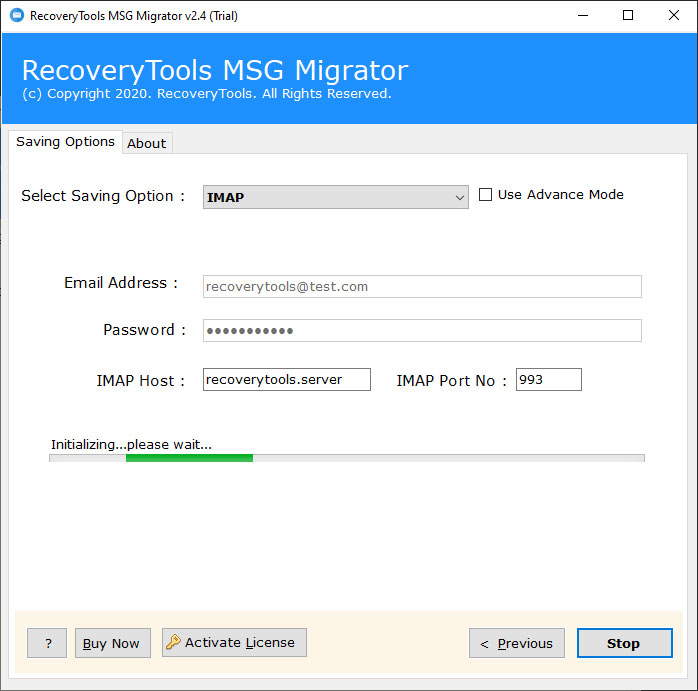Viewport: 698px width, 691px height.
Task: Click the IMAP Port No field
Action: (x=548, y=379)
